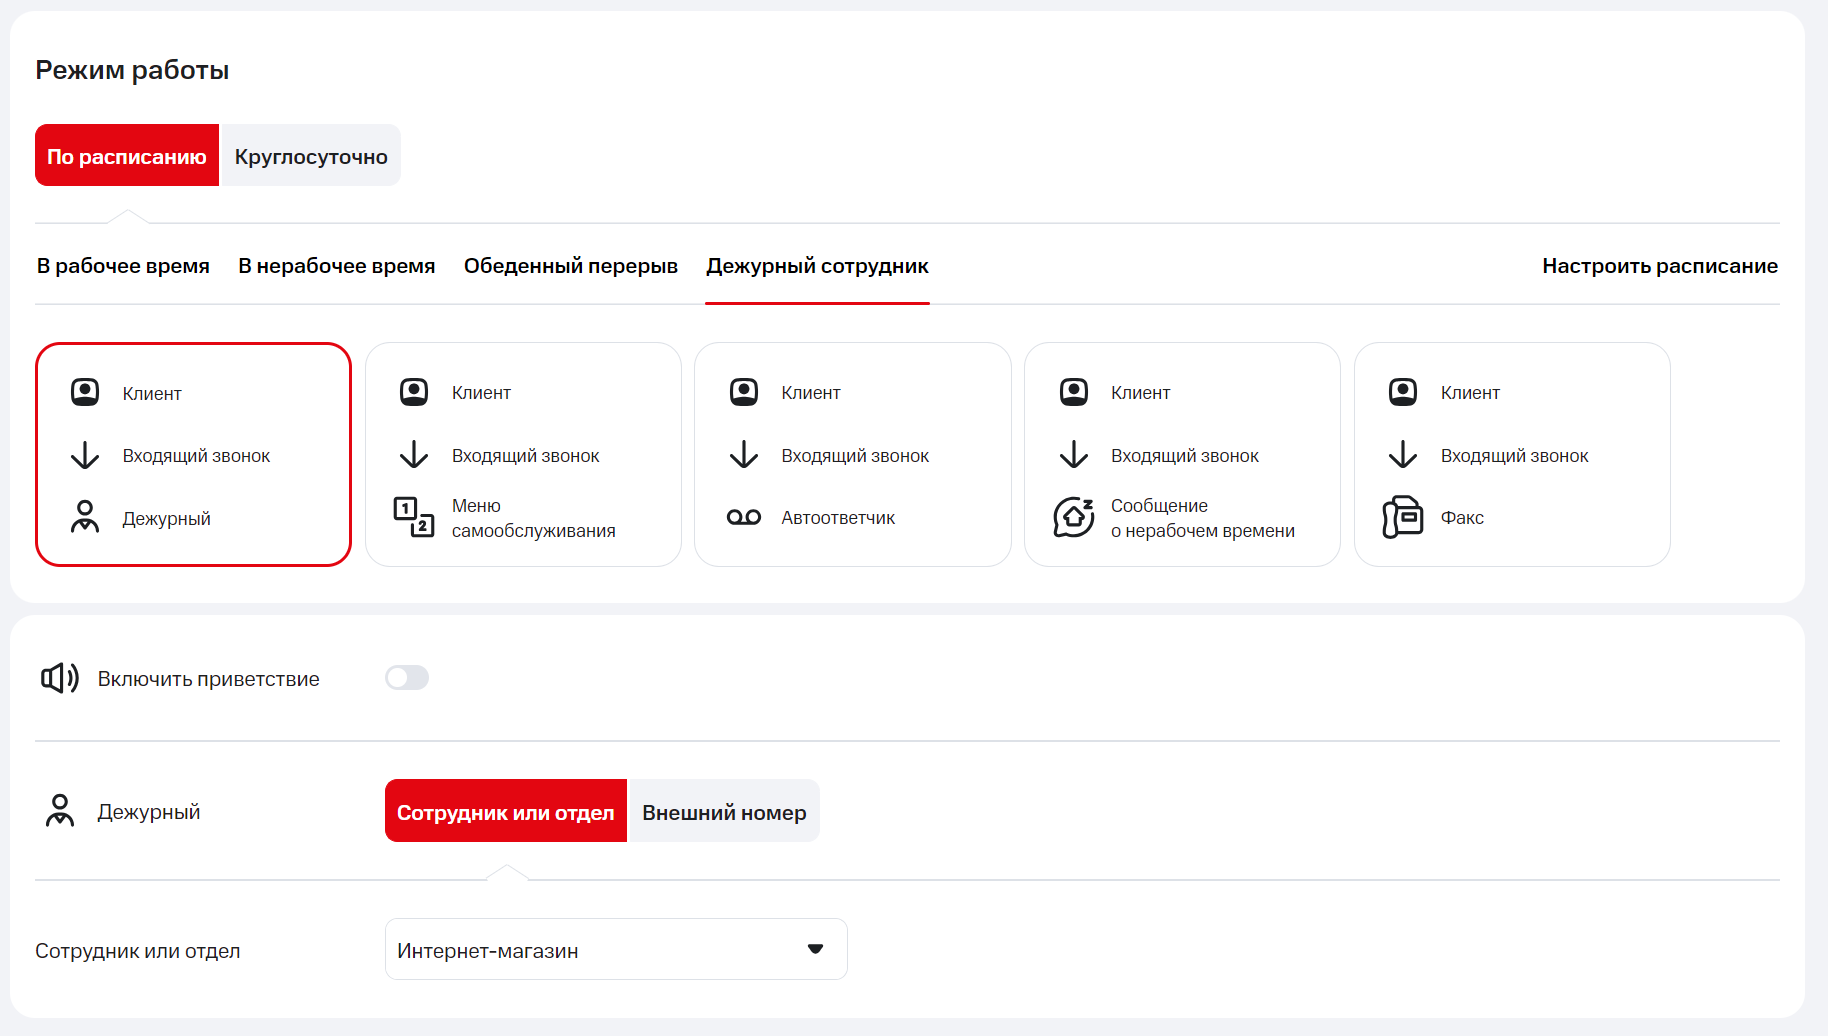Click the Факс machine icon

coord(1402,517)
